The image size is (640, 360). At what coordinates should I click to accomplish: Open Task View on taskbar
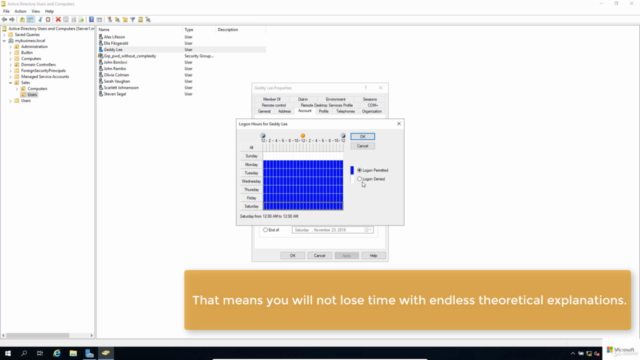click(x=40, y=353)
